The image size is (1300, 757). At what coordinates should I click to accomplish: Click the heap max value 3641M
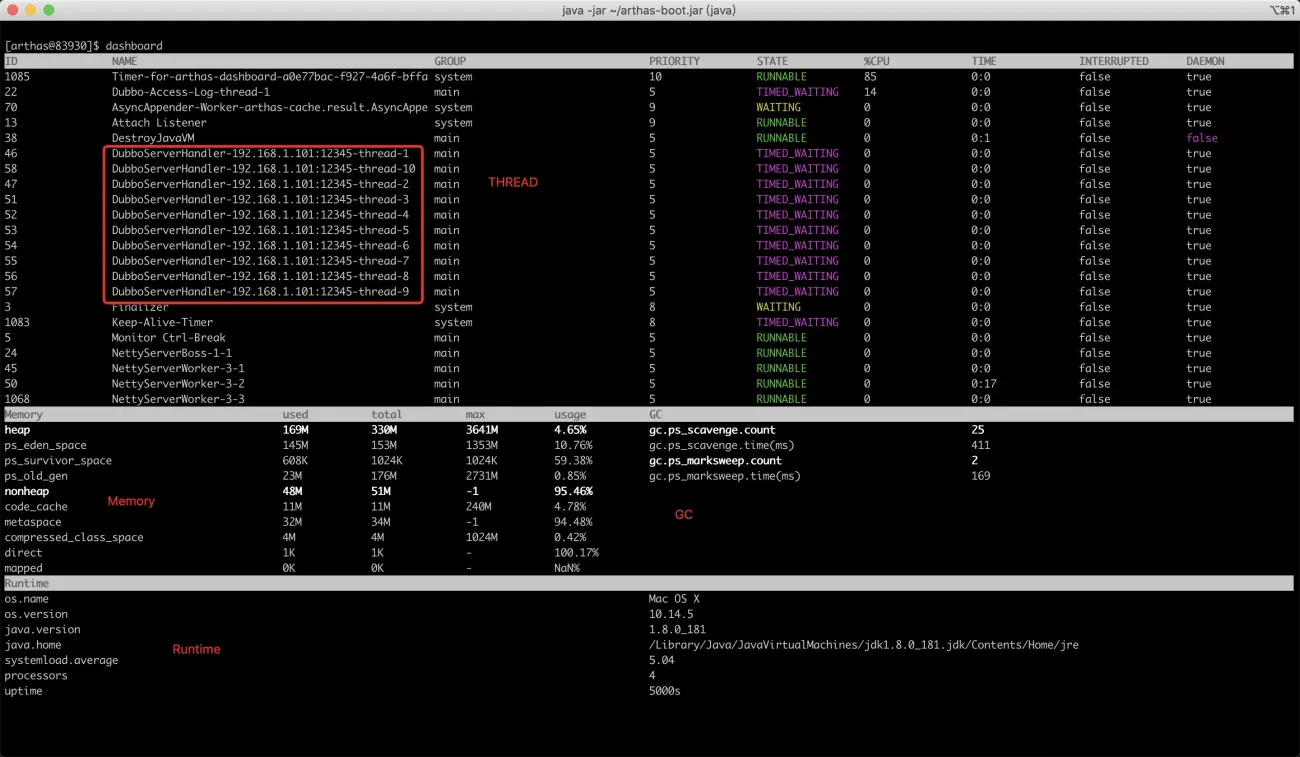coord(482,430)
